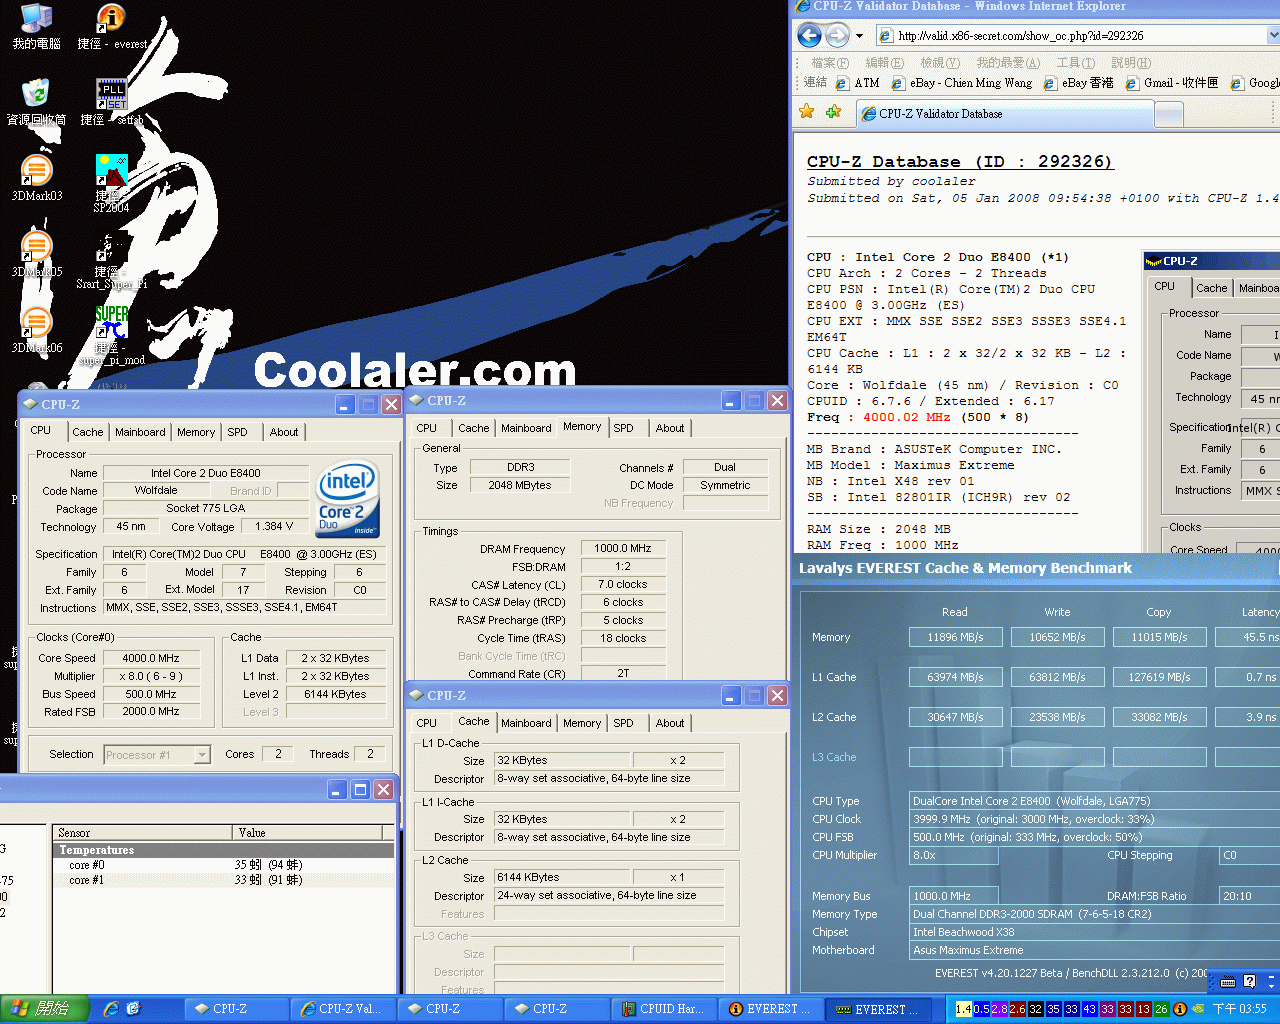Open the 檔案(F) menu in Internet Explorer
This screenshot has height=1024, width=1280.
pos(830,63)
